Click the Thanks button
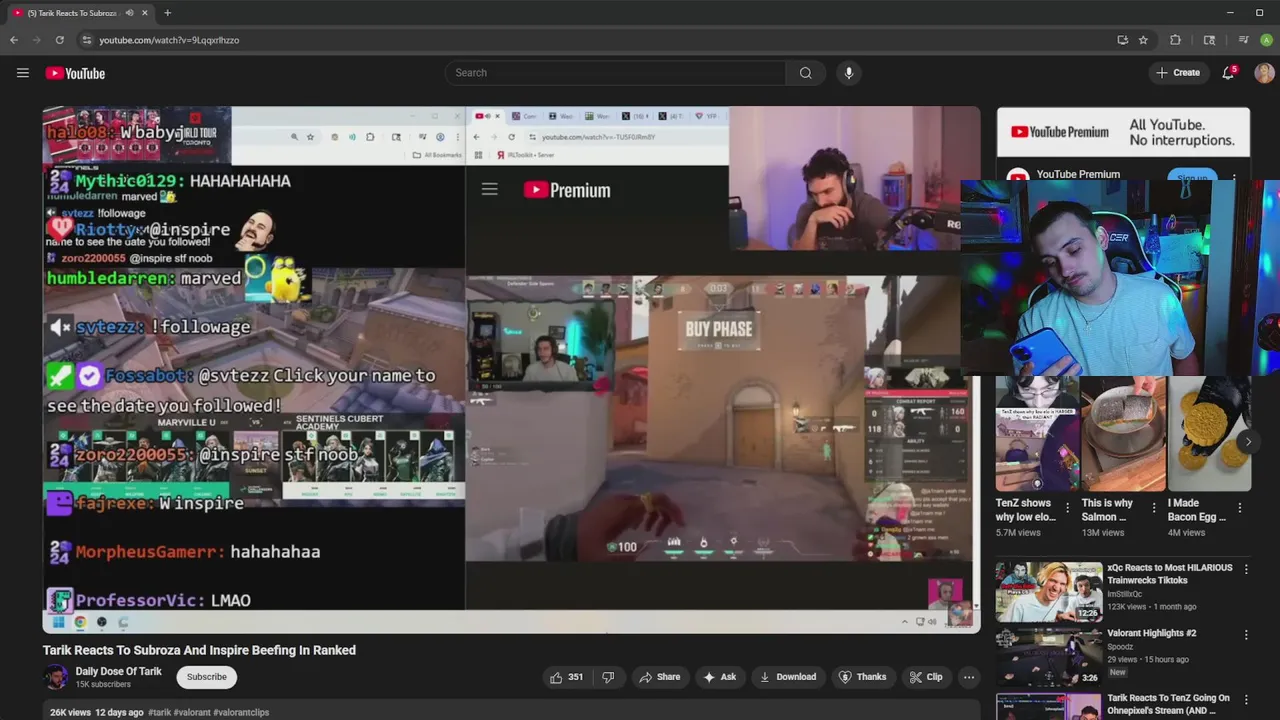 [x=861, y=677]
